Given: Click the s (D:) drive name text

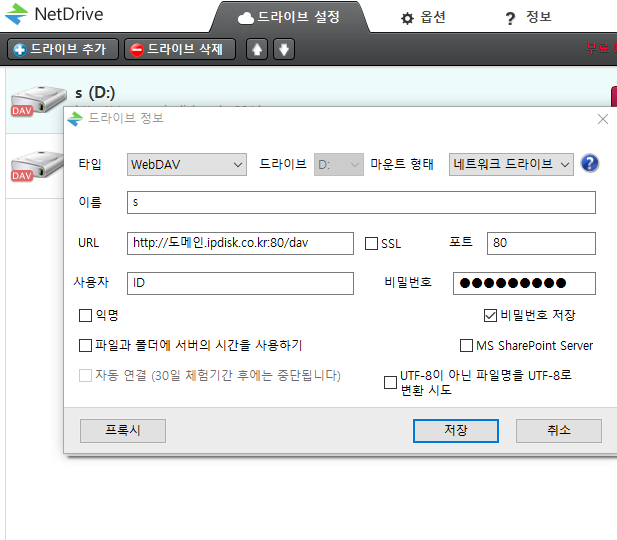Looking at the screenshot, I should pyautogui.click(x=95, y=93).
